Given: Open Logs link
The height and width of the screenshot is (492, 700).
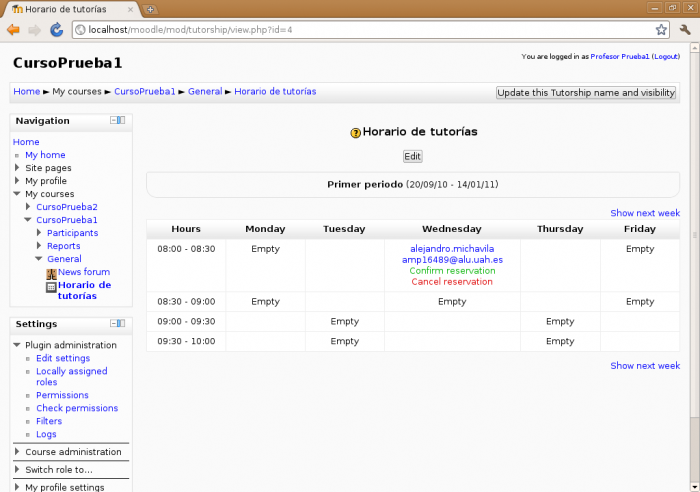Looking at the screenshot, I should (x=46, y=434).
